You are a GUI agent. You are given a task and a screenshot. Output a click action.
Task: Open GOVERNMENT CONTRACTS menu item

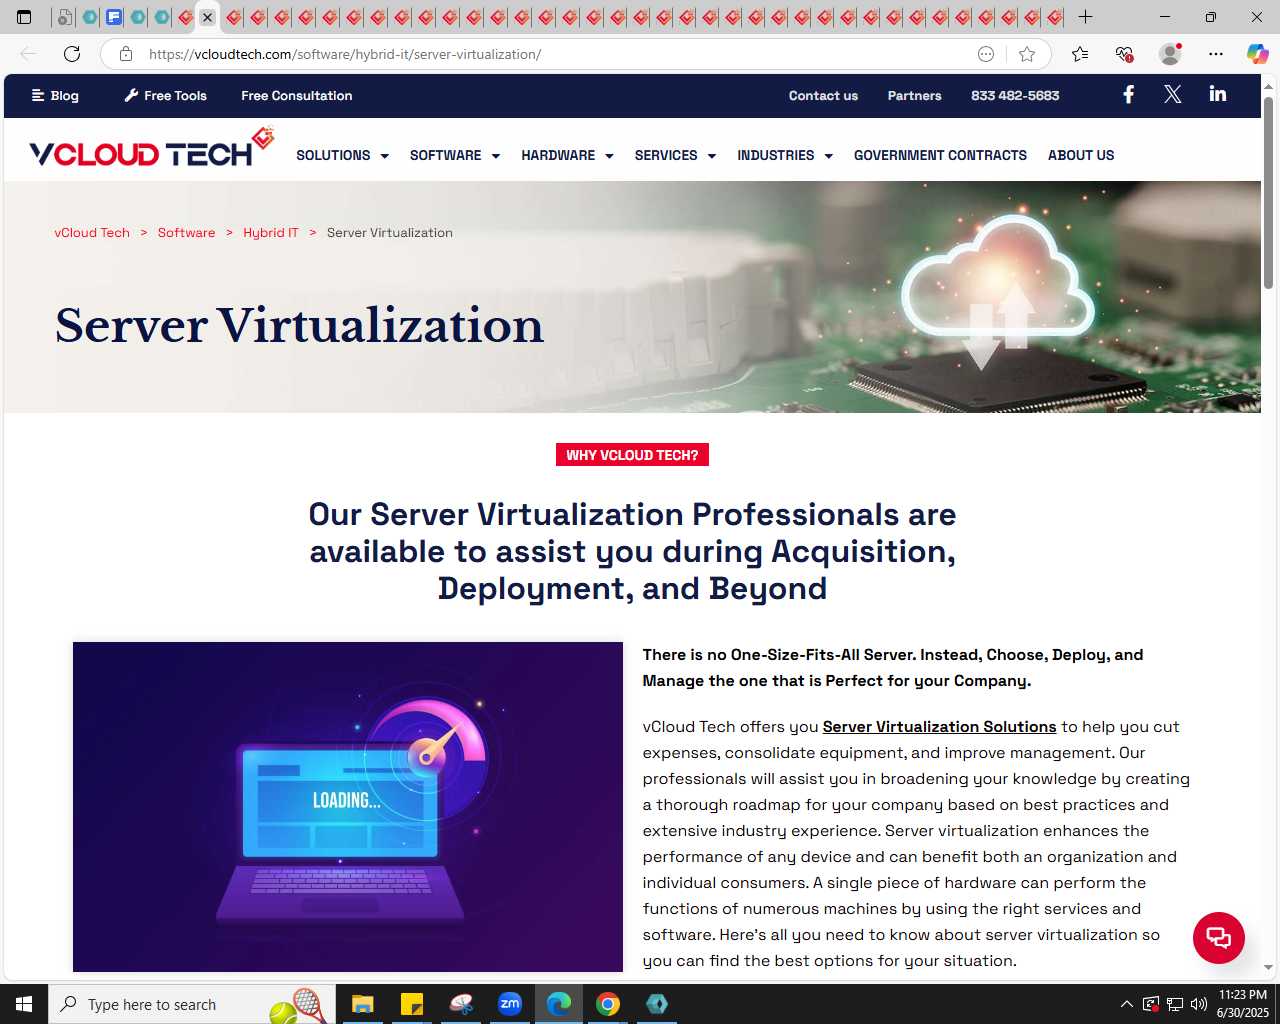(x=940, y=155)
